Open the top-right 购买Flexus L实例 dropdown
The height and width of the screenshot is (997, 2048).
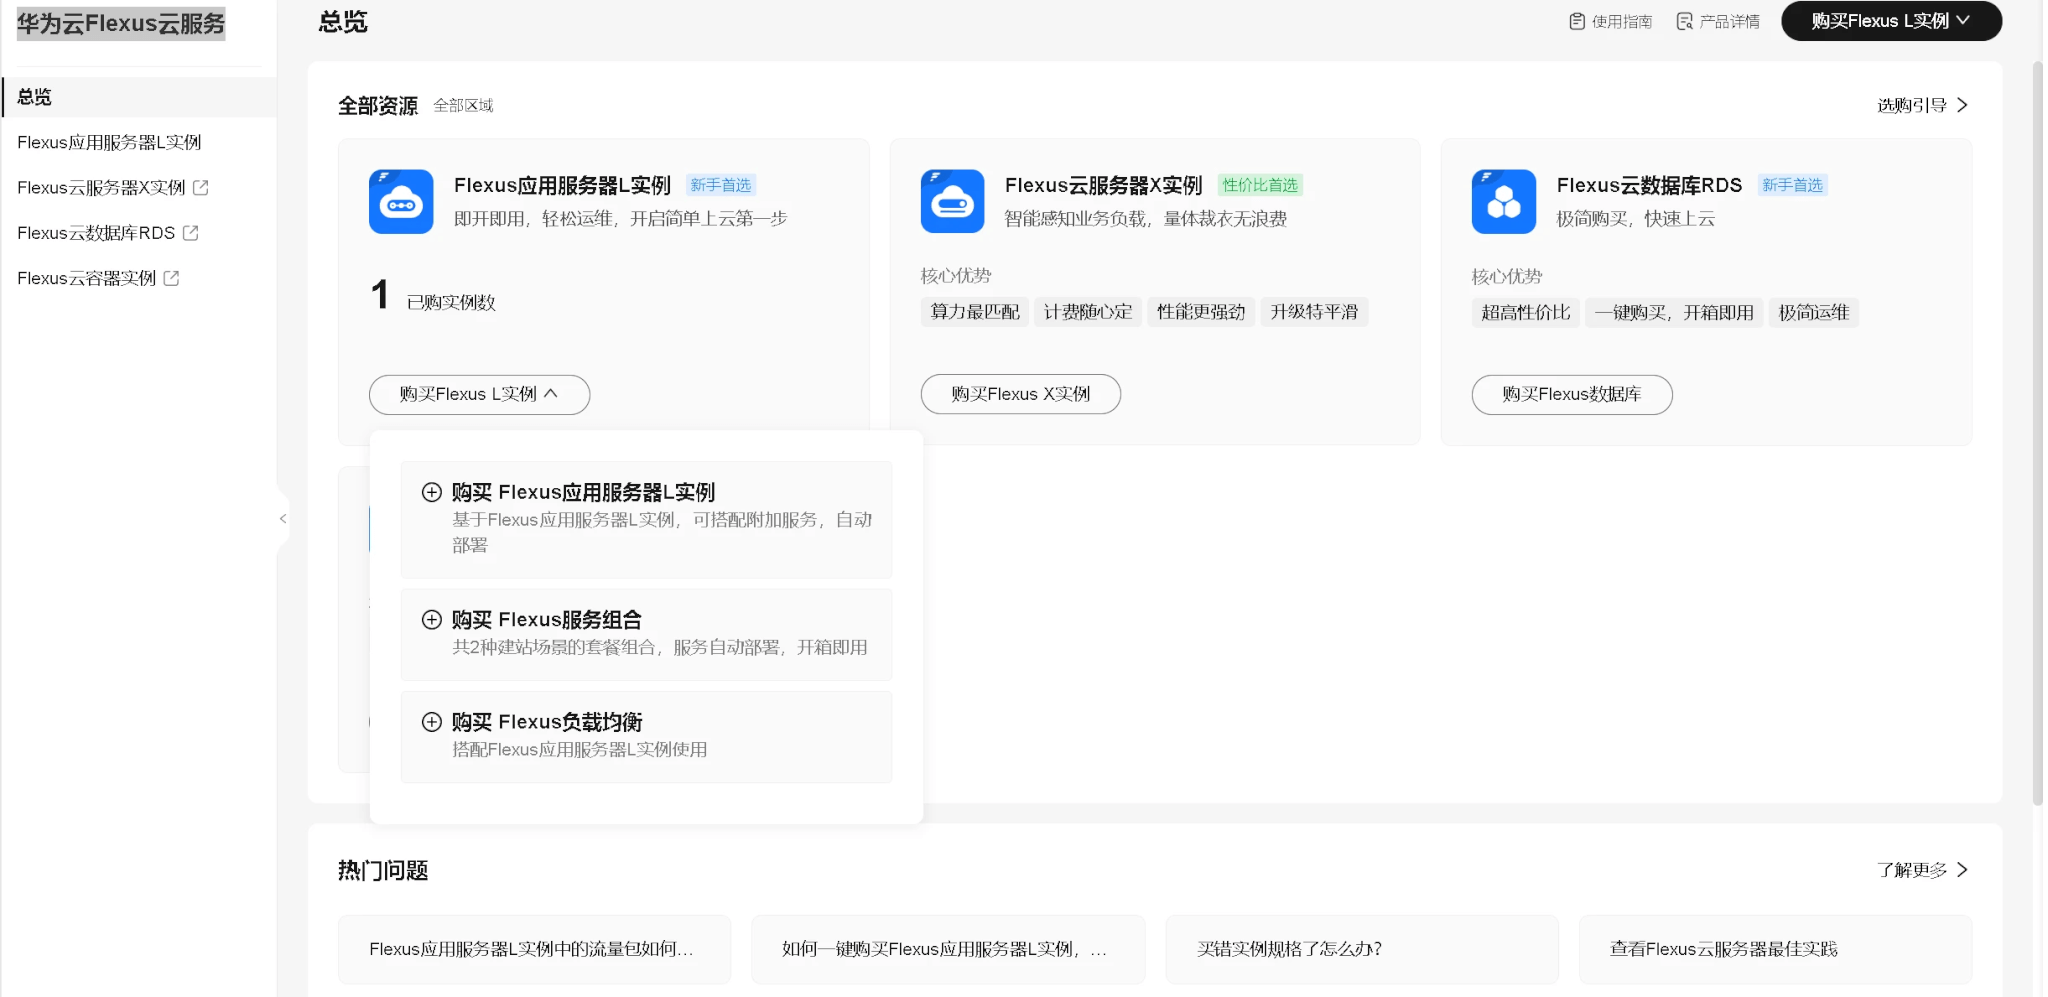pos(1891,21)
